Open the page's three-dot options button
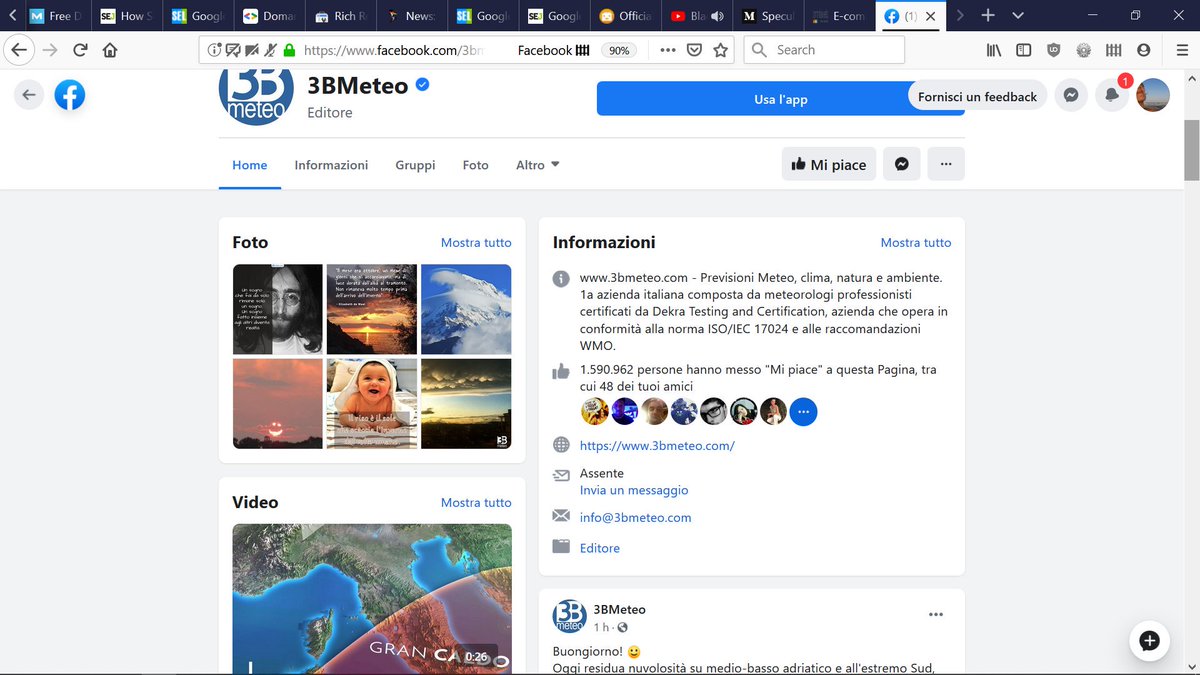 (946, 164)
